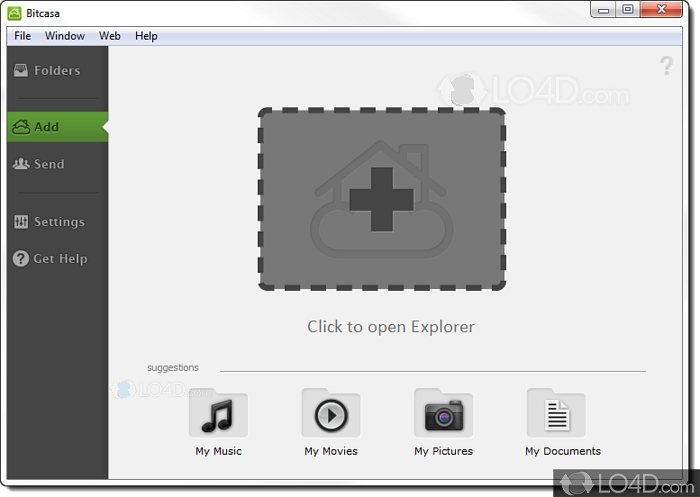The image size is (700, 497).
Task: Select the Get Help label in sidebar
Action: [60, 259]
